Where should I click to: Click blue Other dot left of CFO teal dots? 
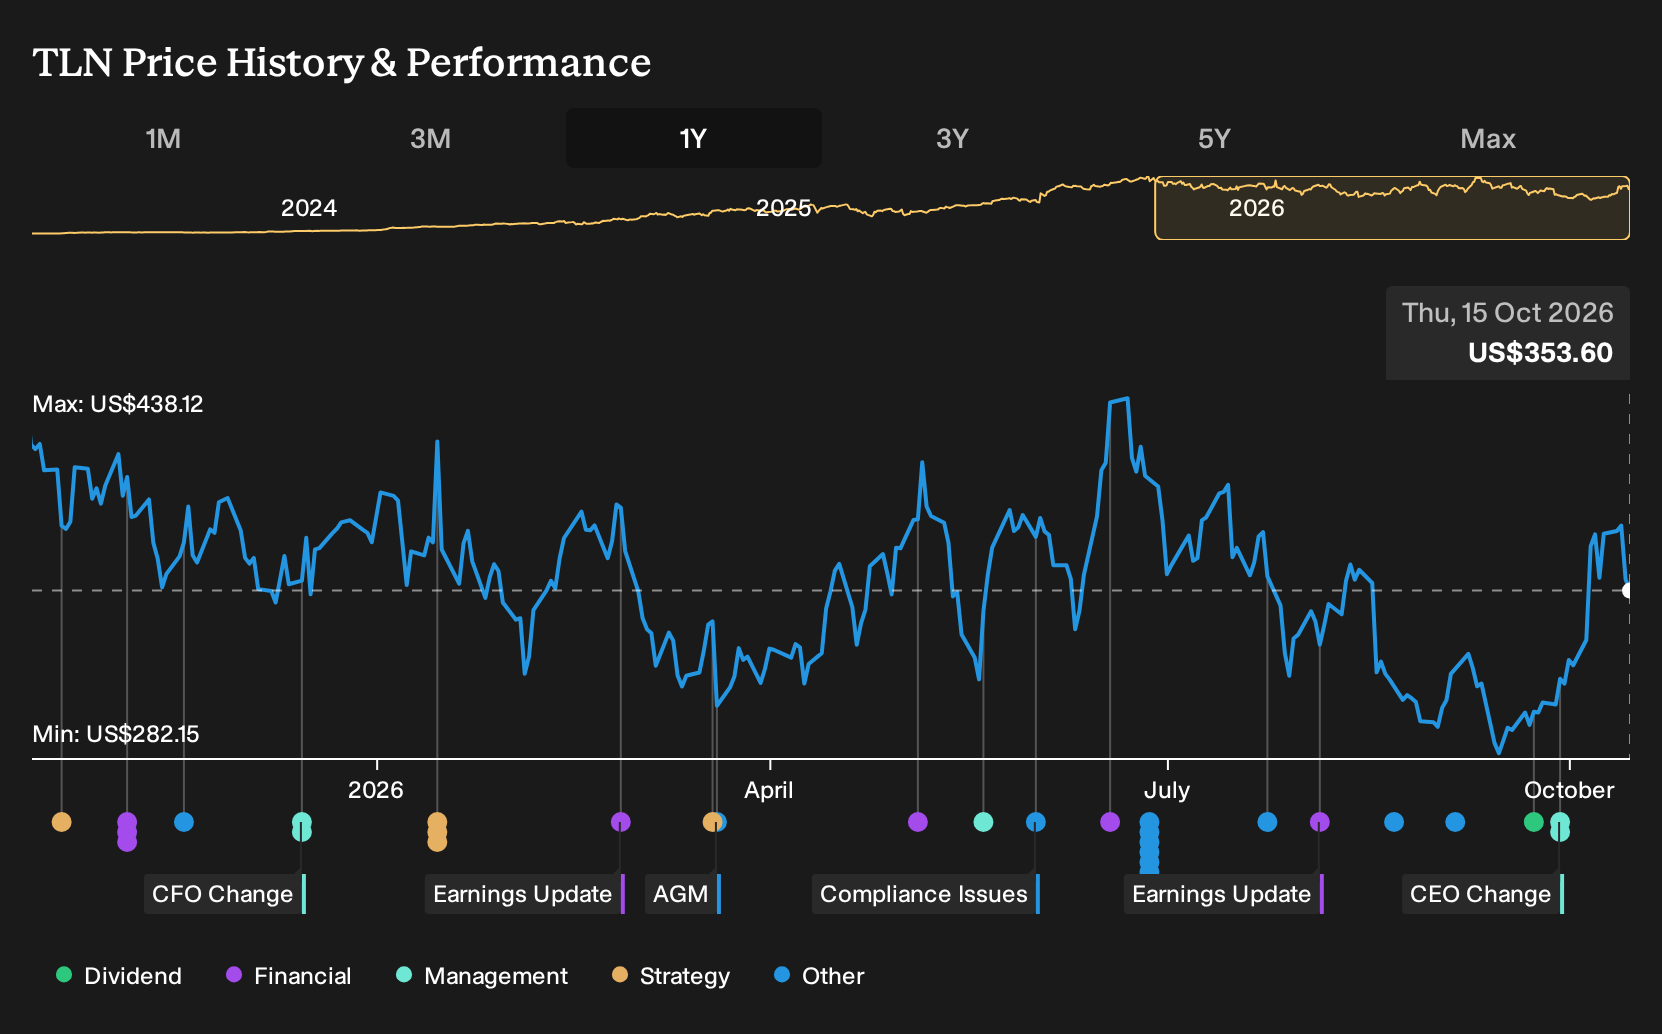(x=184, y=822)
